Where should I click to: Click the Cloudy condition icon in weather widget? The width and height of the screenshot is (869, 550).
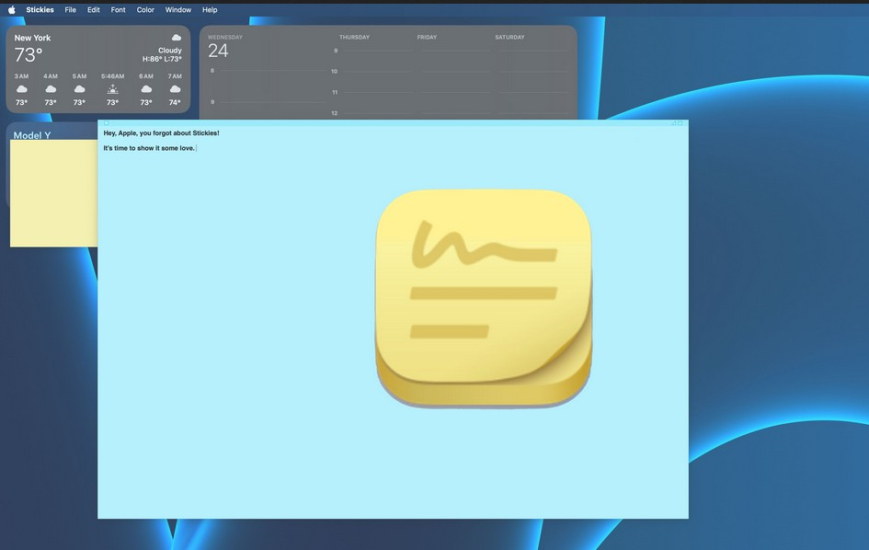pos(176,38)
